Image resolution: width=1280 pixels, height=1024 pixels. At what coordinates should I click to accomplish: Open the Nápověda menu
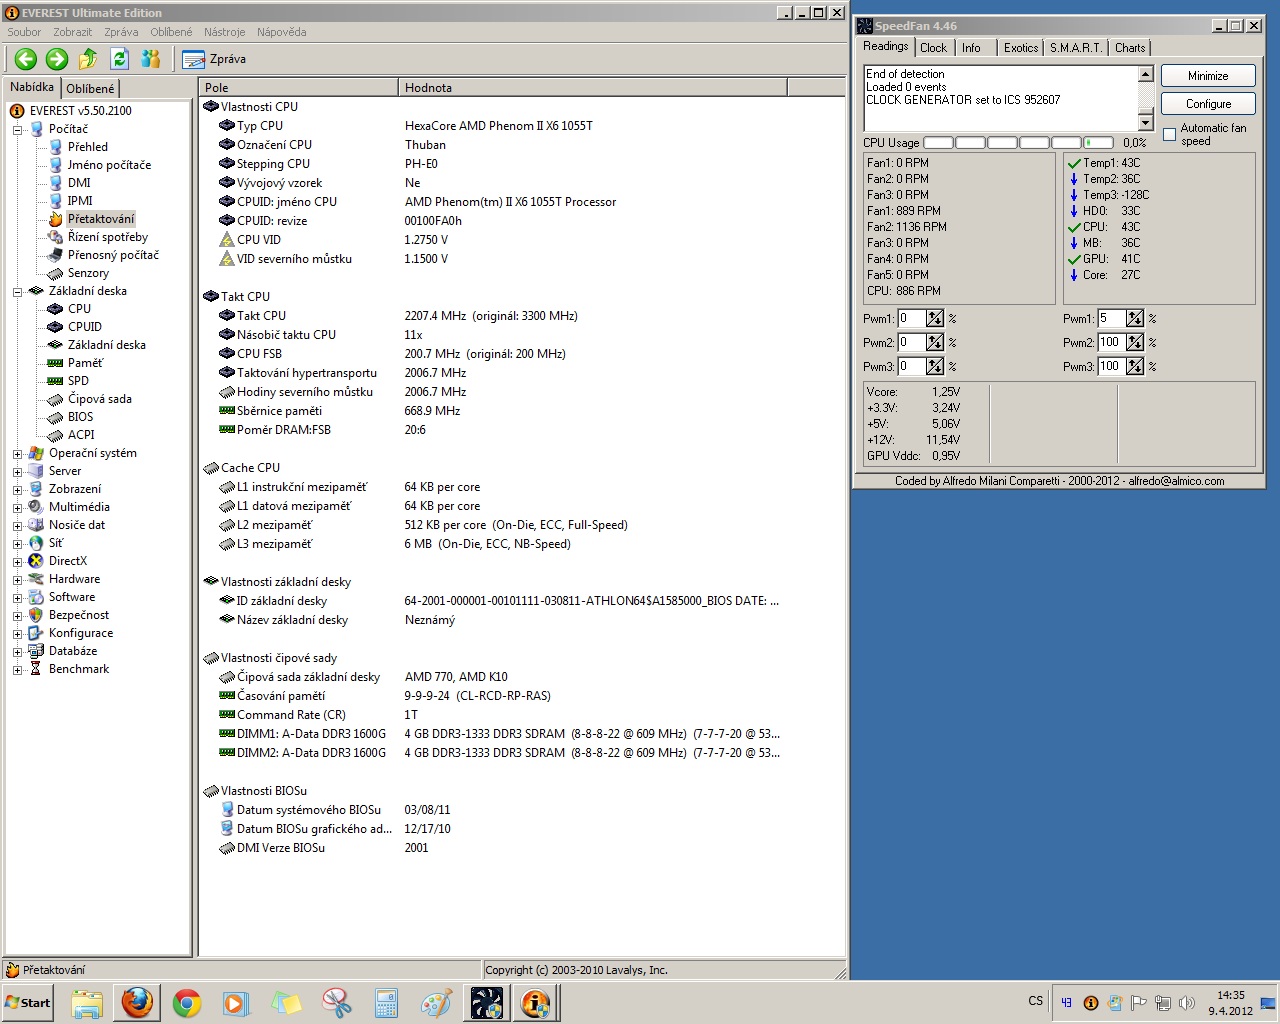tap(281, 32)
